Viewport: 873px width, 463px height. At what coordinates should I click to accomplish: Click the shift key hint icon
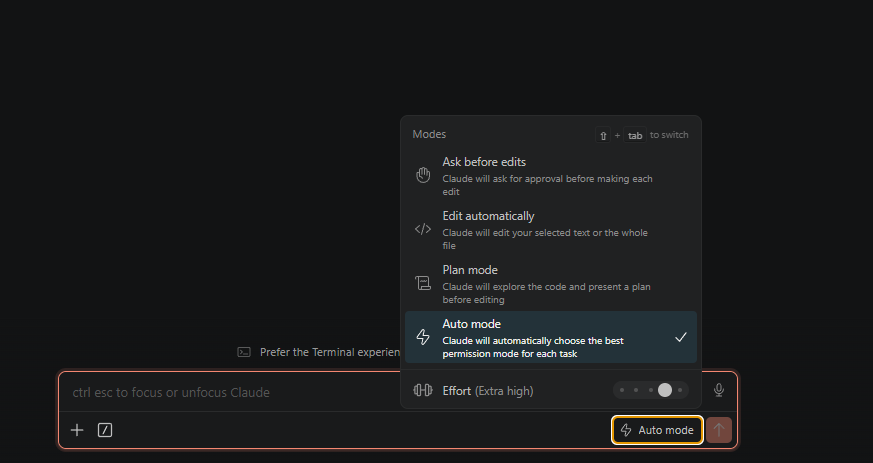(603, 135)
